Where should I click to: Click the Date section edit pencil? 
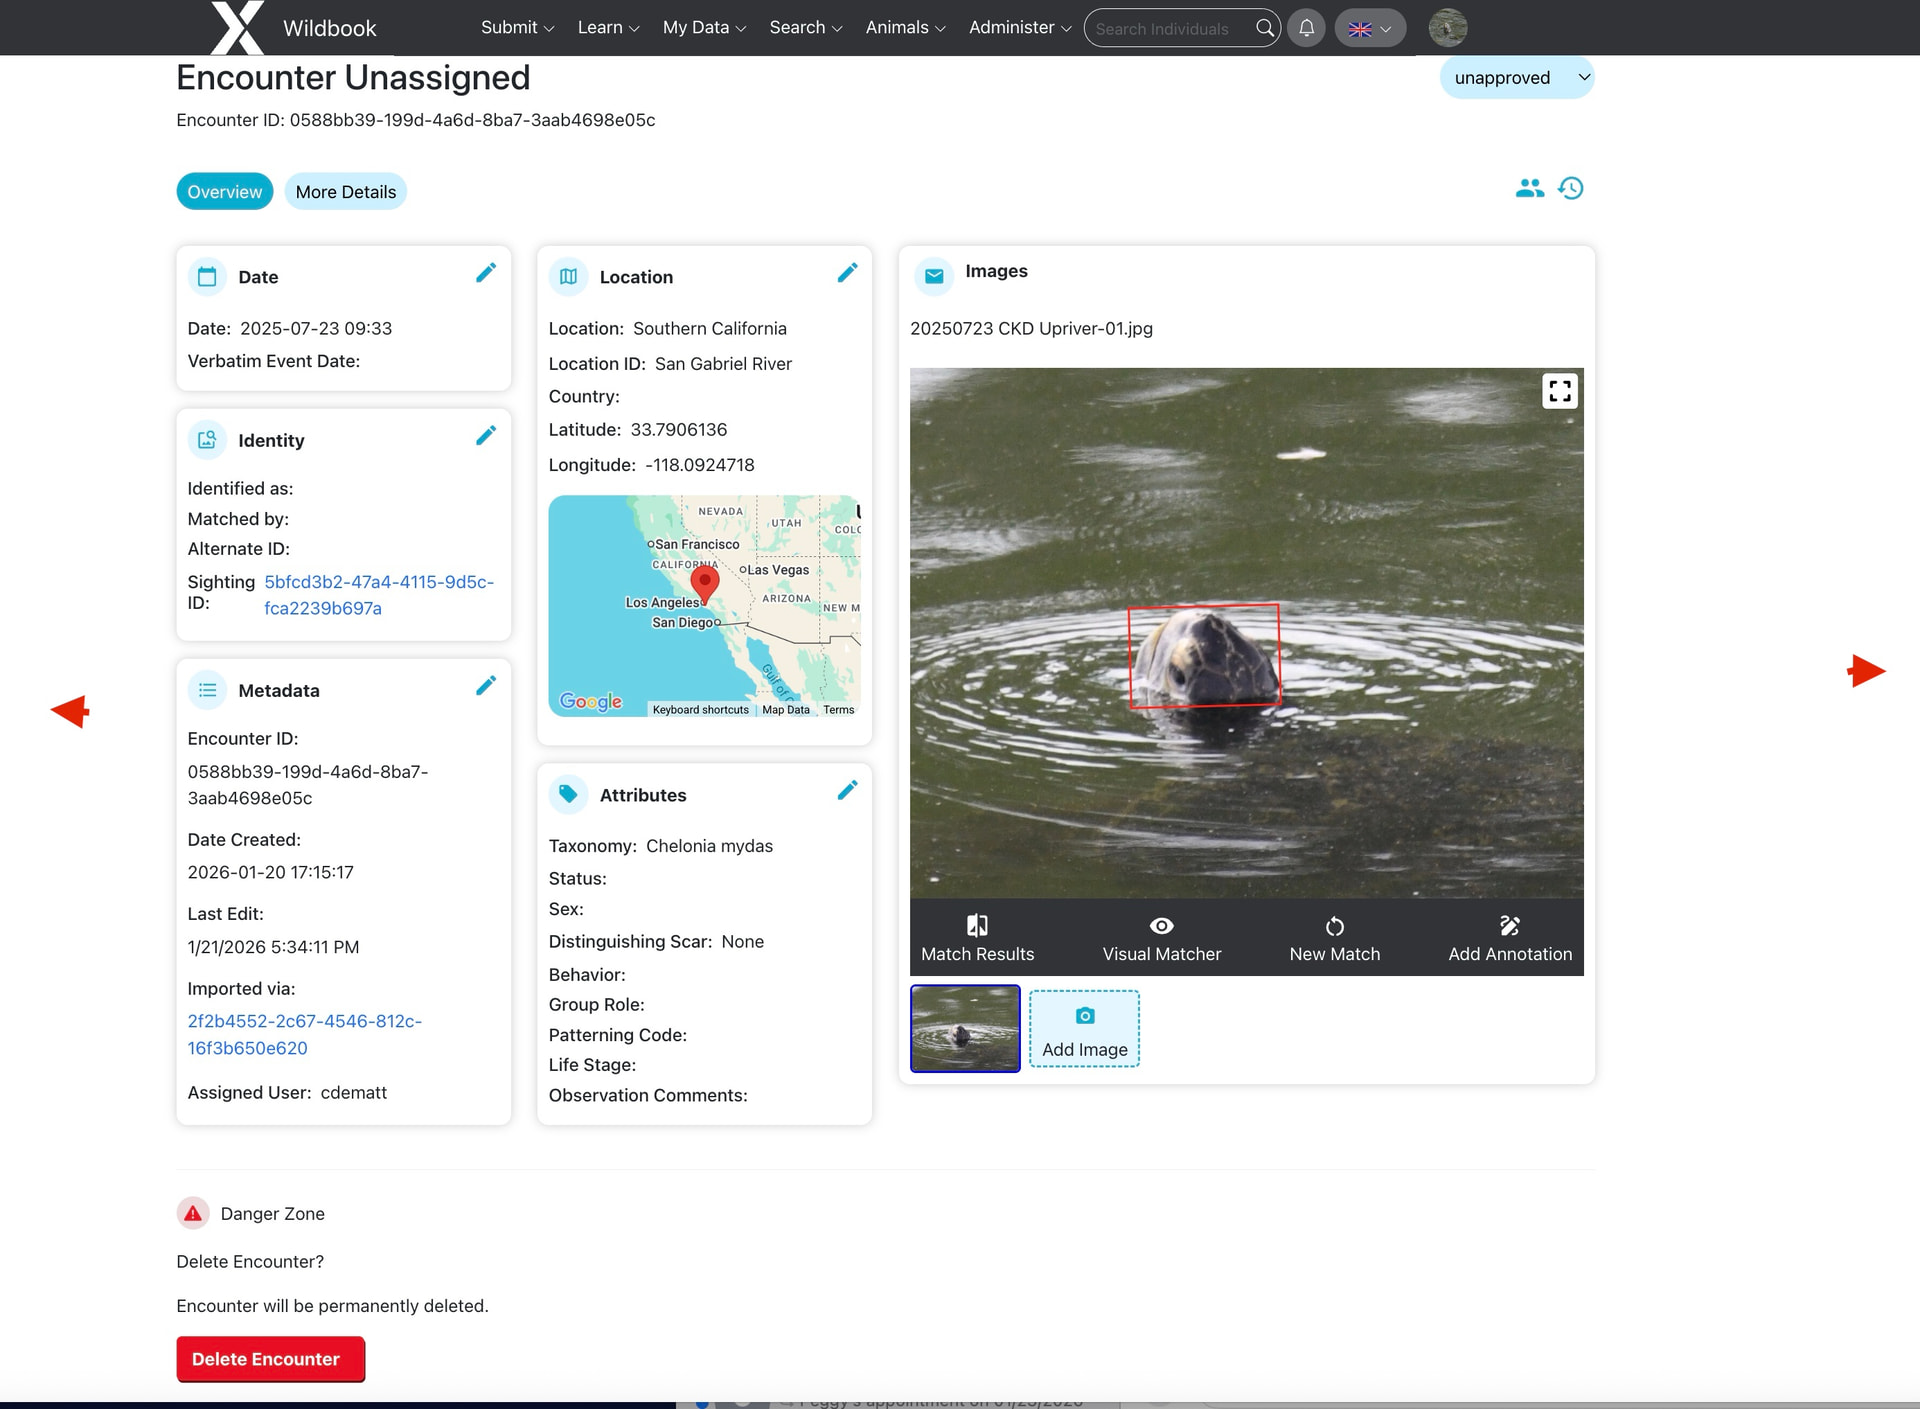click(486, 273)
